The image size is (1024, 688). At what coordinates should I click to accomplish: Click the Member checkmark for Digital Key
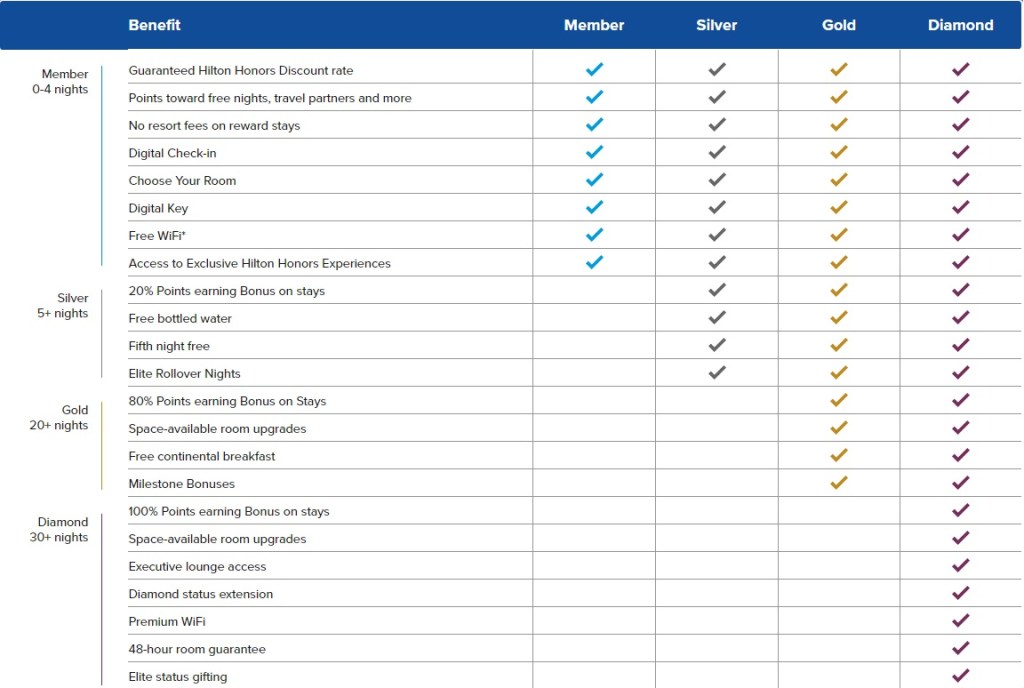point(594,208)
